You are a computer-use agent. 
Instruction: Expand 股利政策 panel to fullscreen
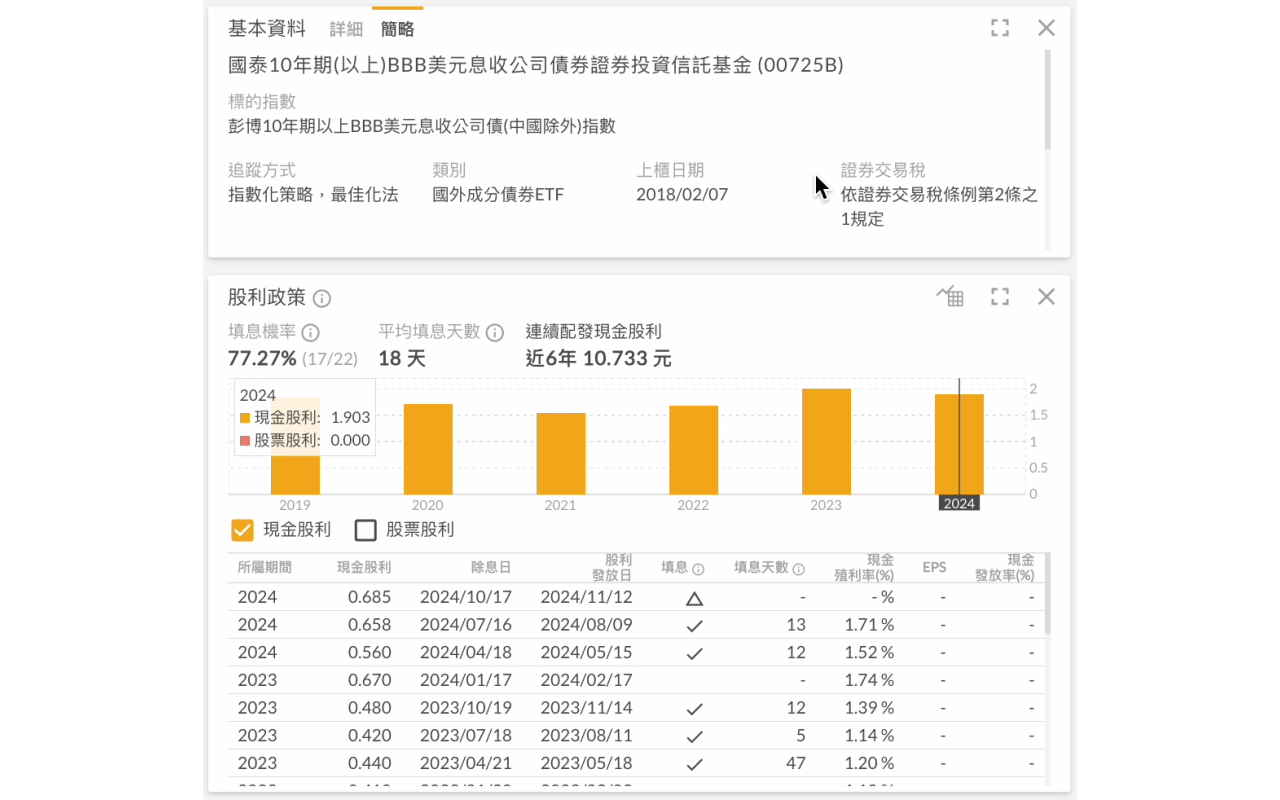click(999, 296)
